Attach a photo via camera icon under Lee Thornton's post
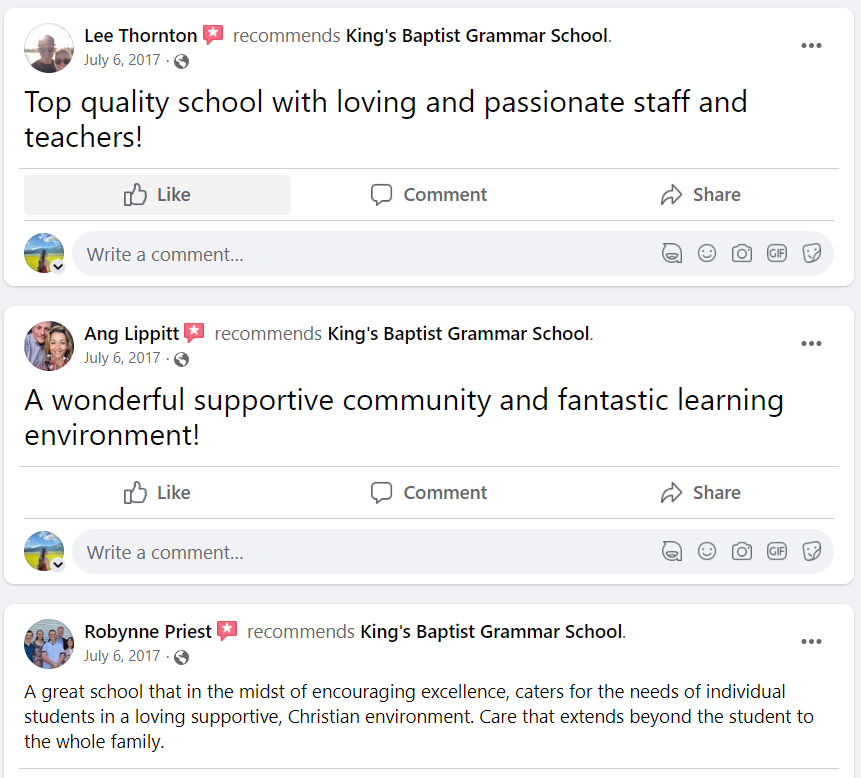Screen dimensions: 861x778 click(741, 254)
